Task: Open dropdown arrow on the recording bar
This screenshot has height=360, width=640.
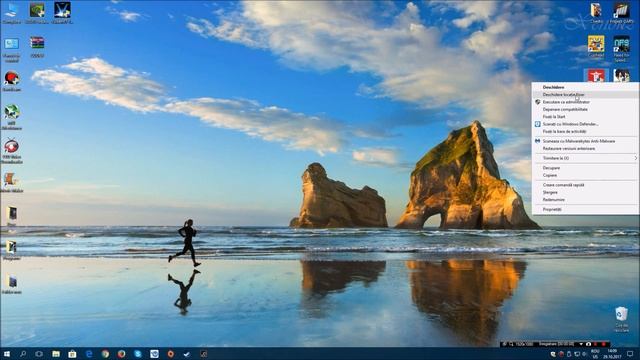Action: (x=581, y=344)
